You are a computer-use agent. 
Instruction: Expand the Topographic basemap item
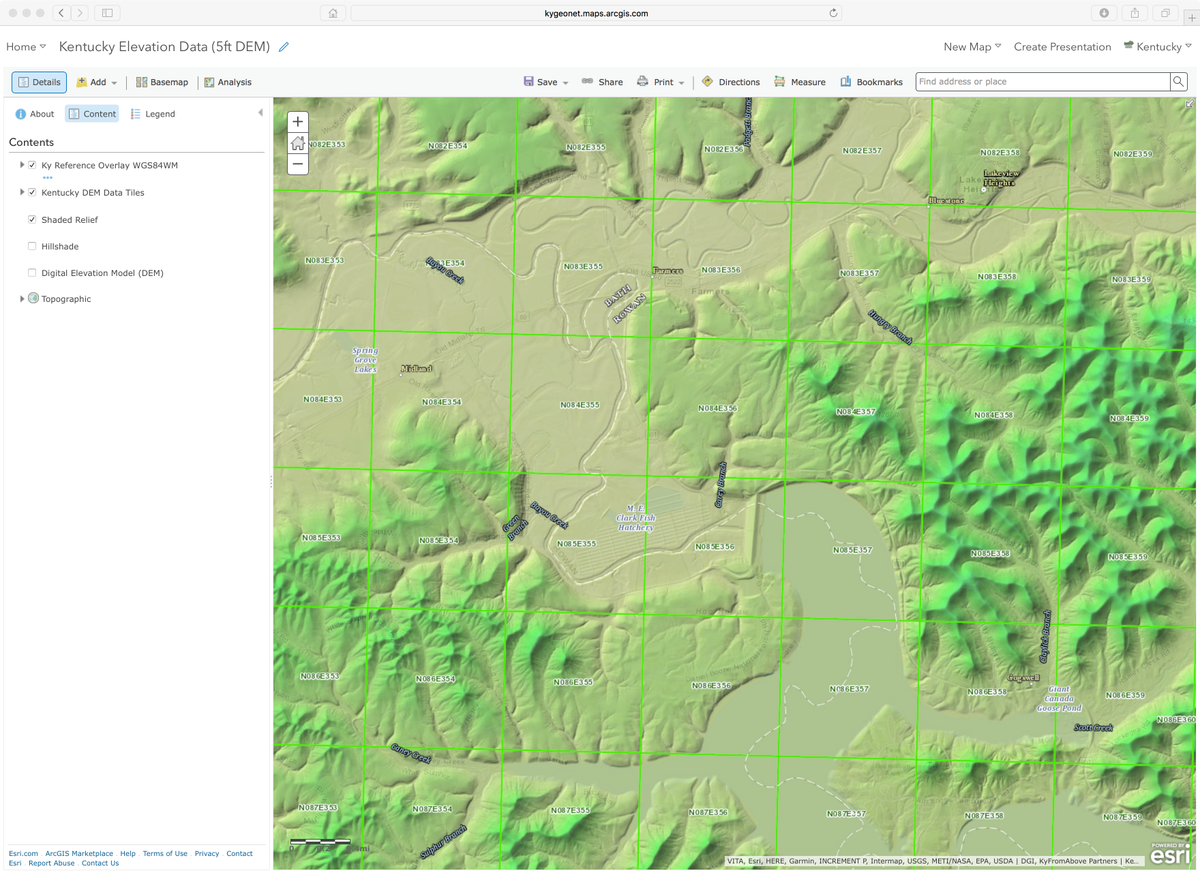tap(22, 299)
